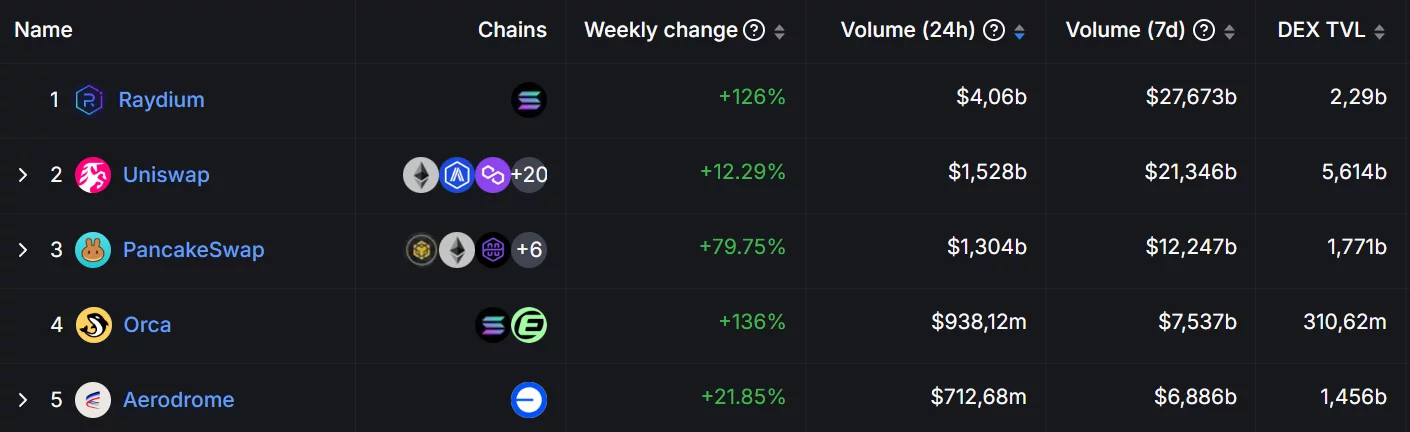This screenshot has width=1410, height=432.
Task: Sort by Weekly change column
Action: (780, 32)
